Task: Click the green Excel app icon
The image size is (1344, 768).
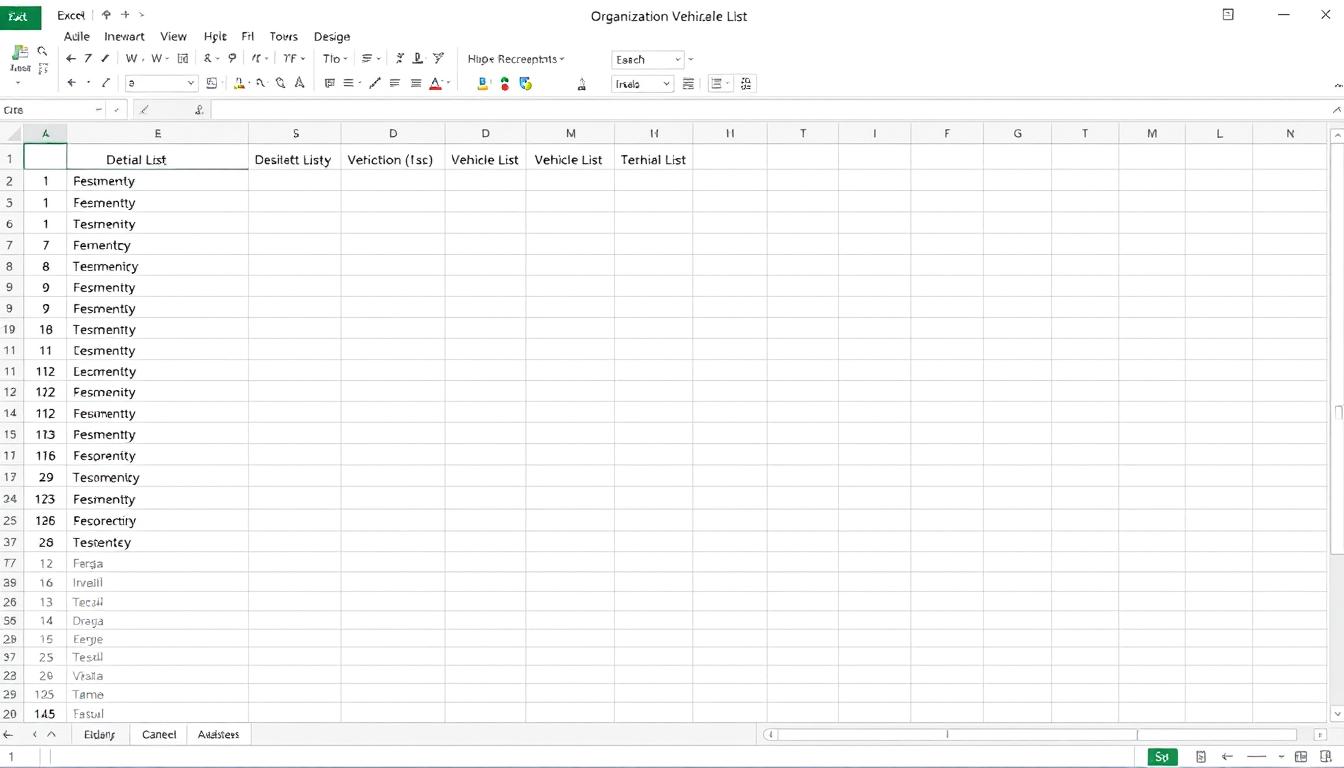Action: point(20,16)
